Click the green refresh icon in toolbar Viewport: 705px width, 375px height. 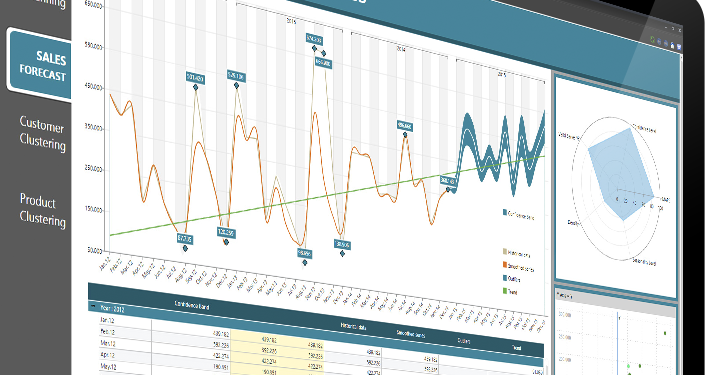pos(652,40)
